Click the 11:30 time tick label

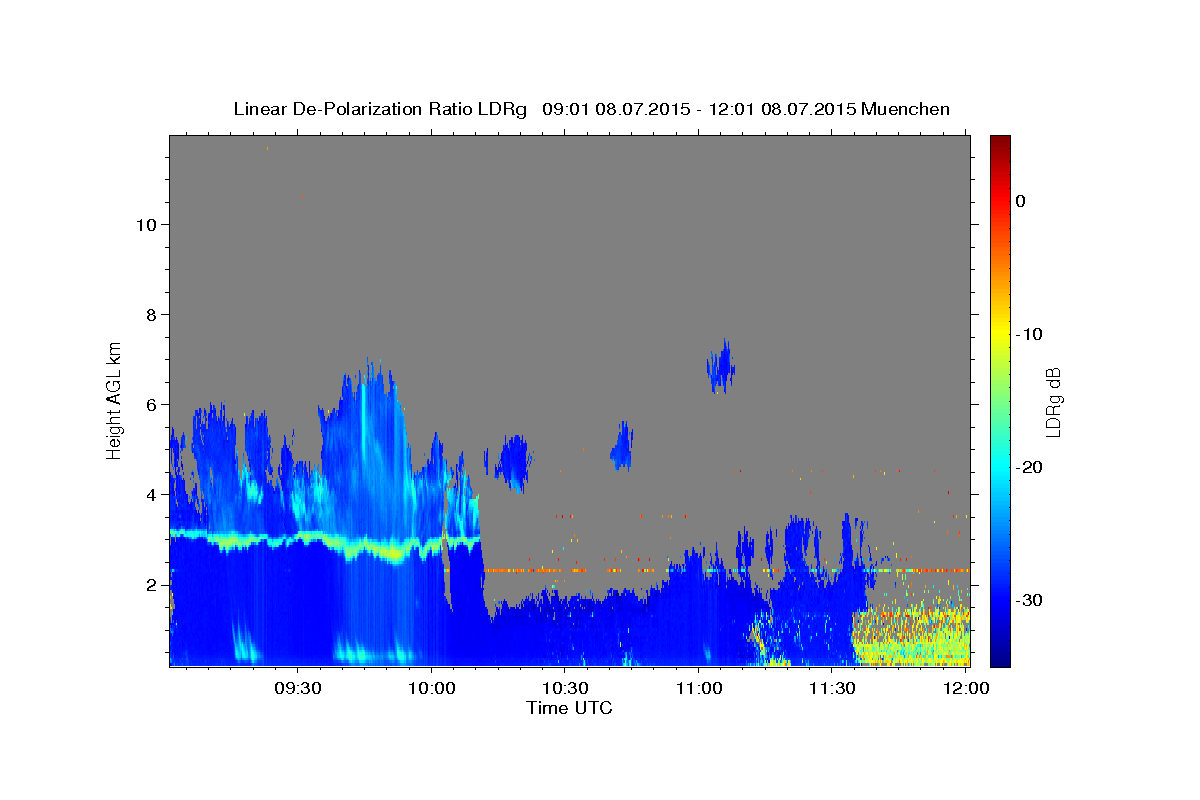point(832,688)
